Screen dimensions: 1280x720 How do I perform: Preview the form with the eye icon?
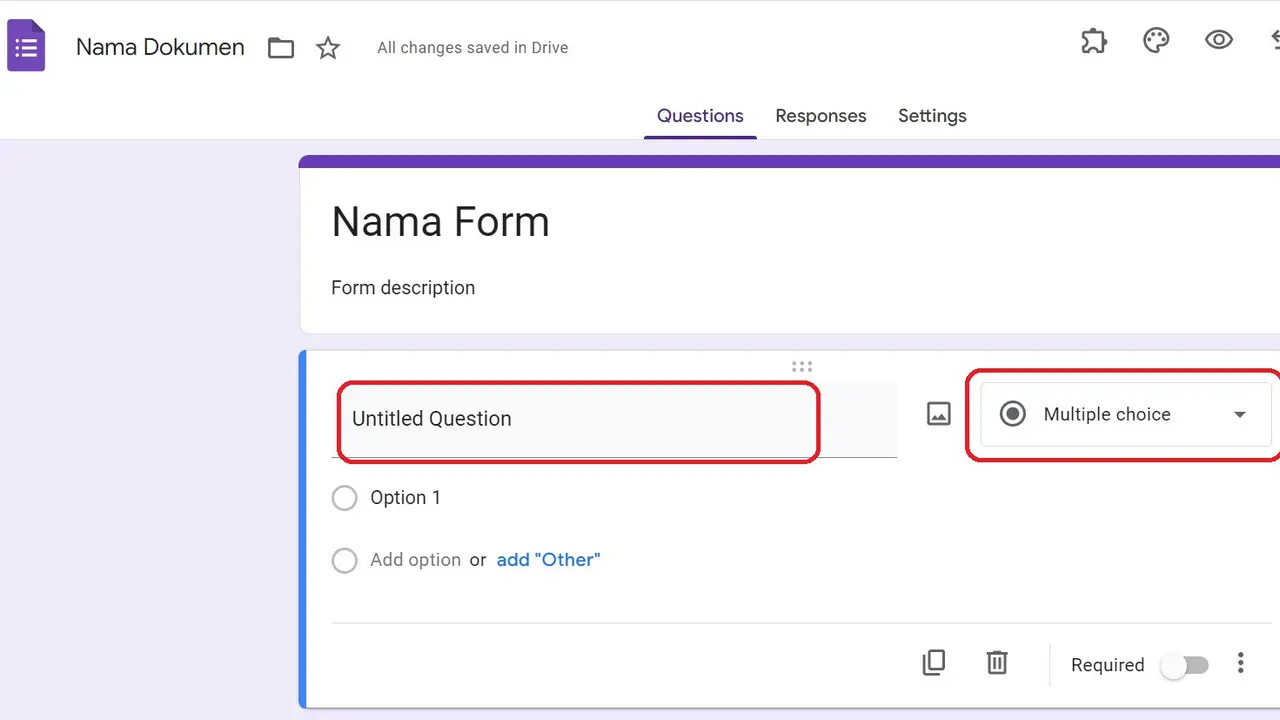(x=1219, y=40)
